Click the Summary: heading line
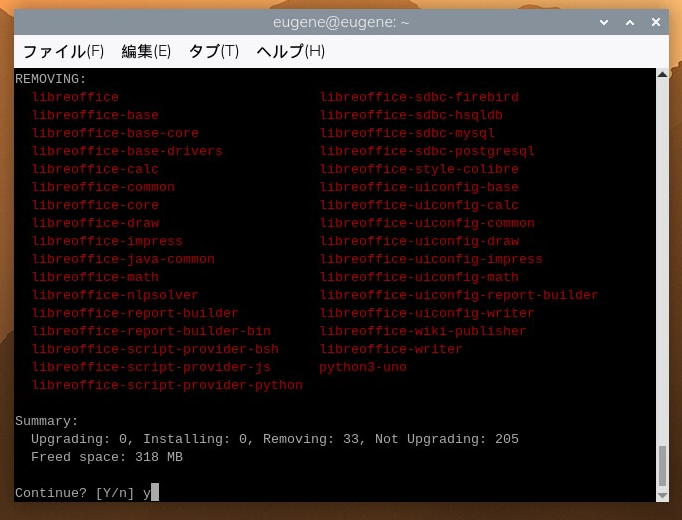 click(47, 421)
